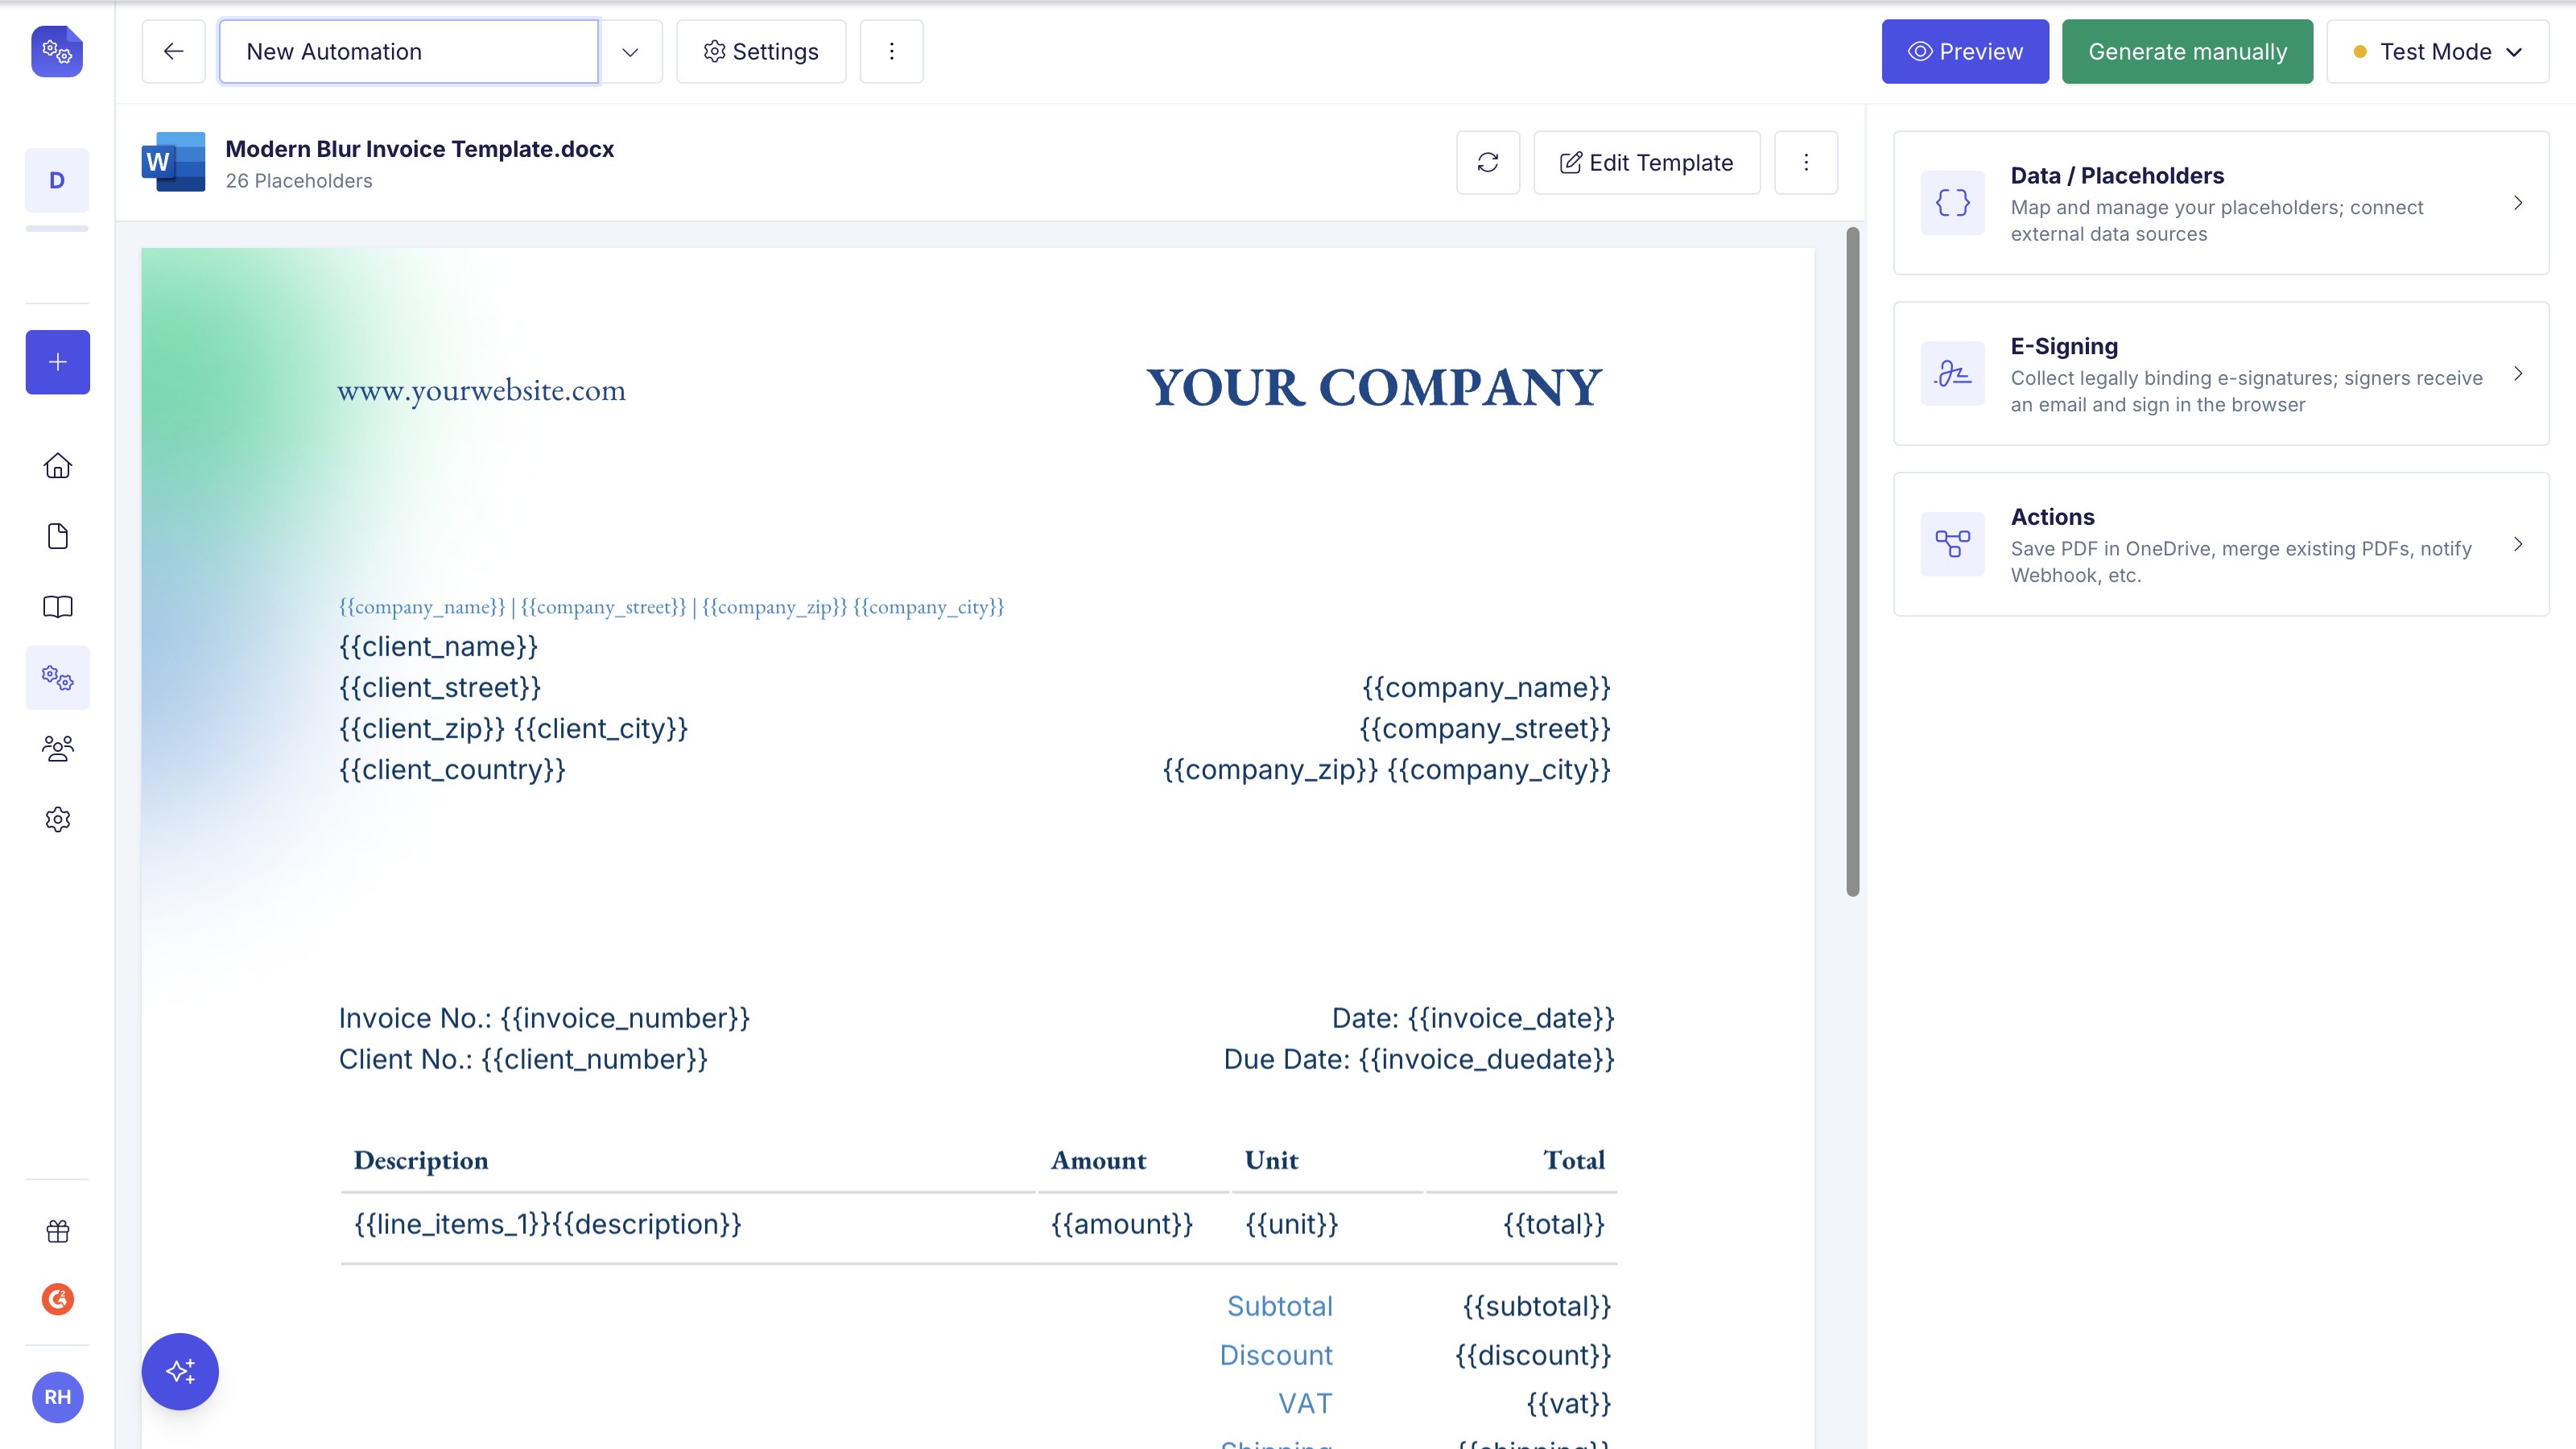The height and width of the screenshot is (1449, 2576).
Task: Open automation Settings button
Action: coord(761,51)
